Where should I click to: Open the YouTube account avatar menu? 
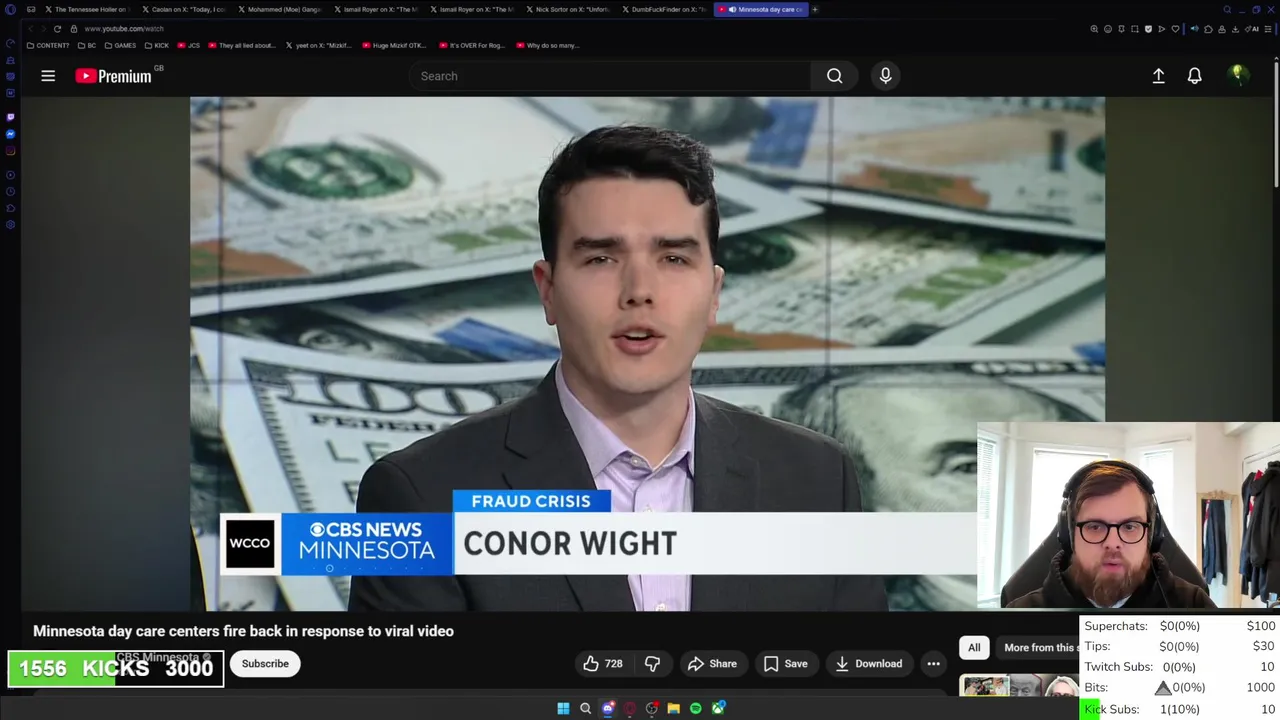pyautogui.click(x=1237, y=76)
